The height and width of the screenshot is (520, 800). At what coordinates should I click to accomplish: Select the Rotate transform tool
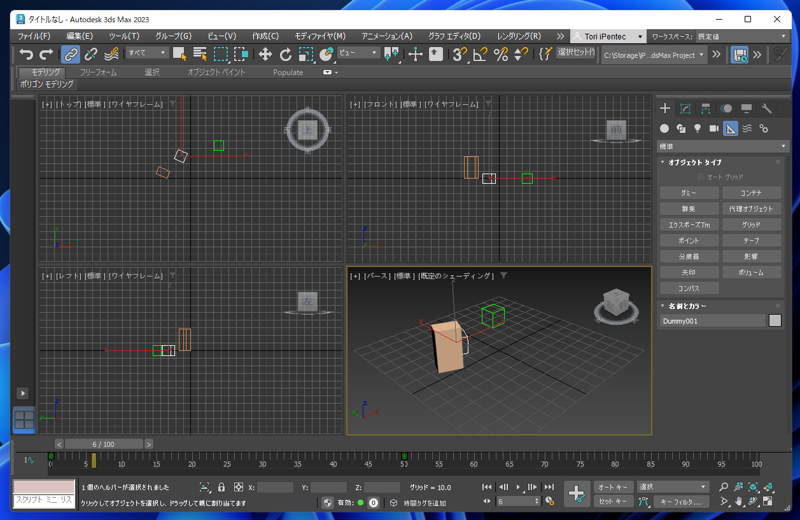[285, 55]
